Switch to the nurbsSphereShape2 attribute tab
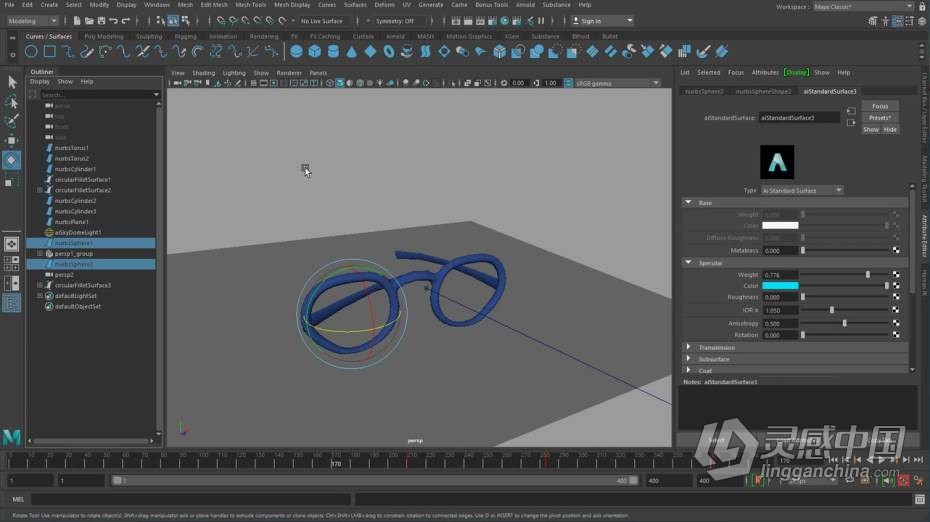The image size is (930, 522). click(x=763, y=91)
